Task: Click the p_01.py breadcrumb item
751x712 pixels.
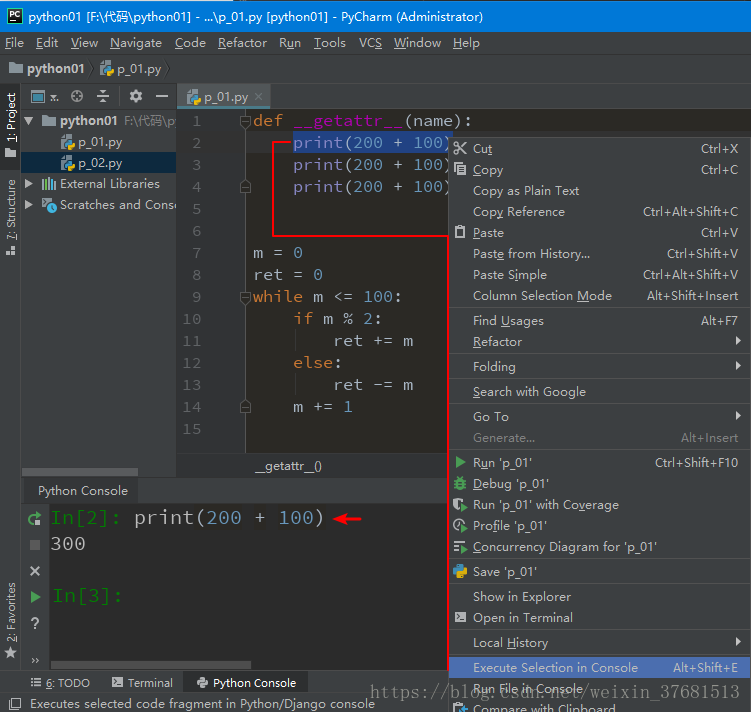Action: (x=131, y=69)
